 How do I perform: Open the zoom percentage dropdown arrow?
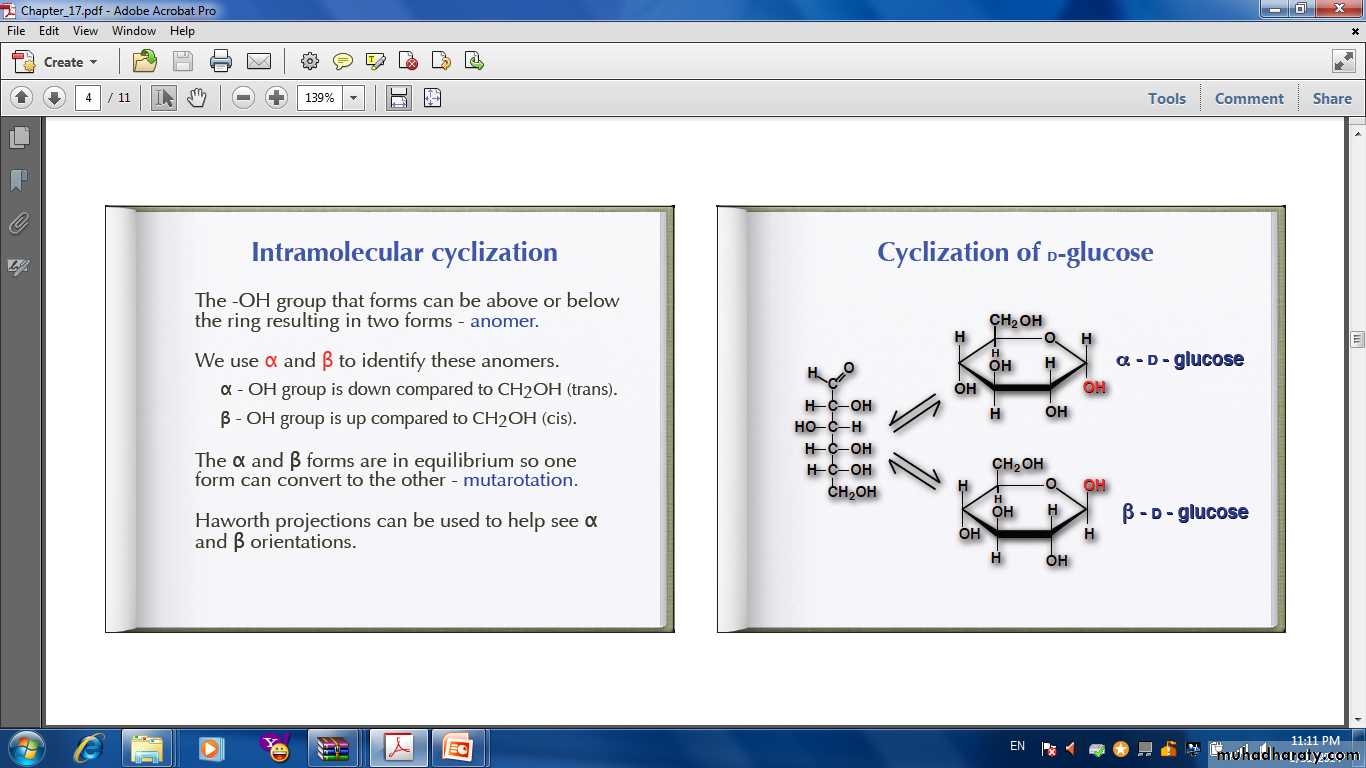click(353, 98)
